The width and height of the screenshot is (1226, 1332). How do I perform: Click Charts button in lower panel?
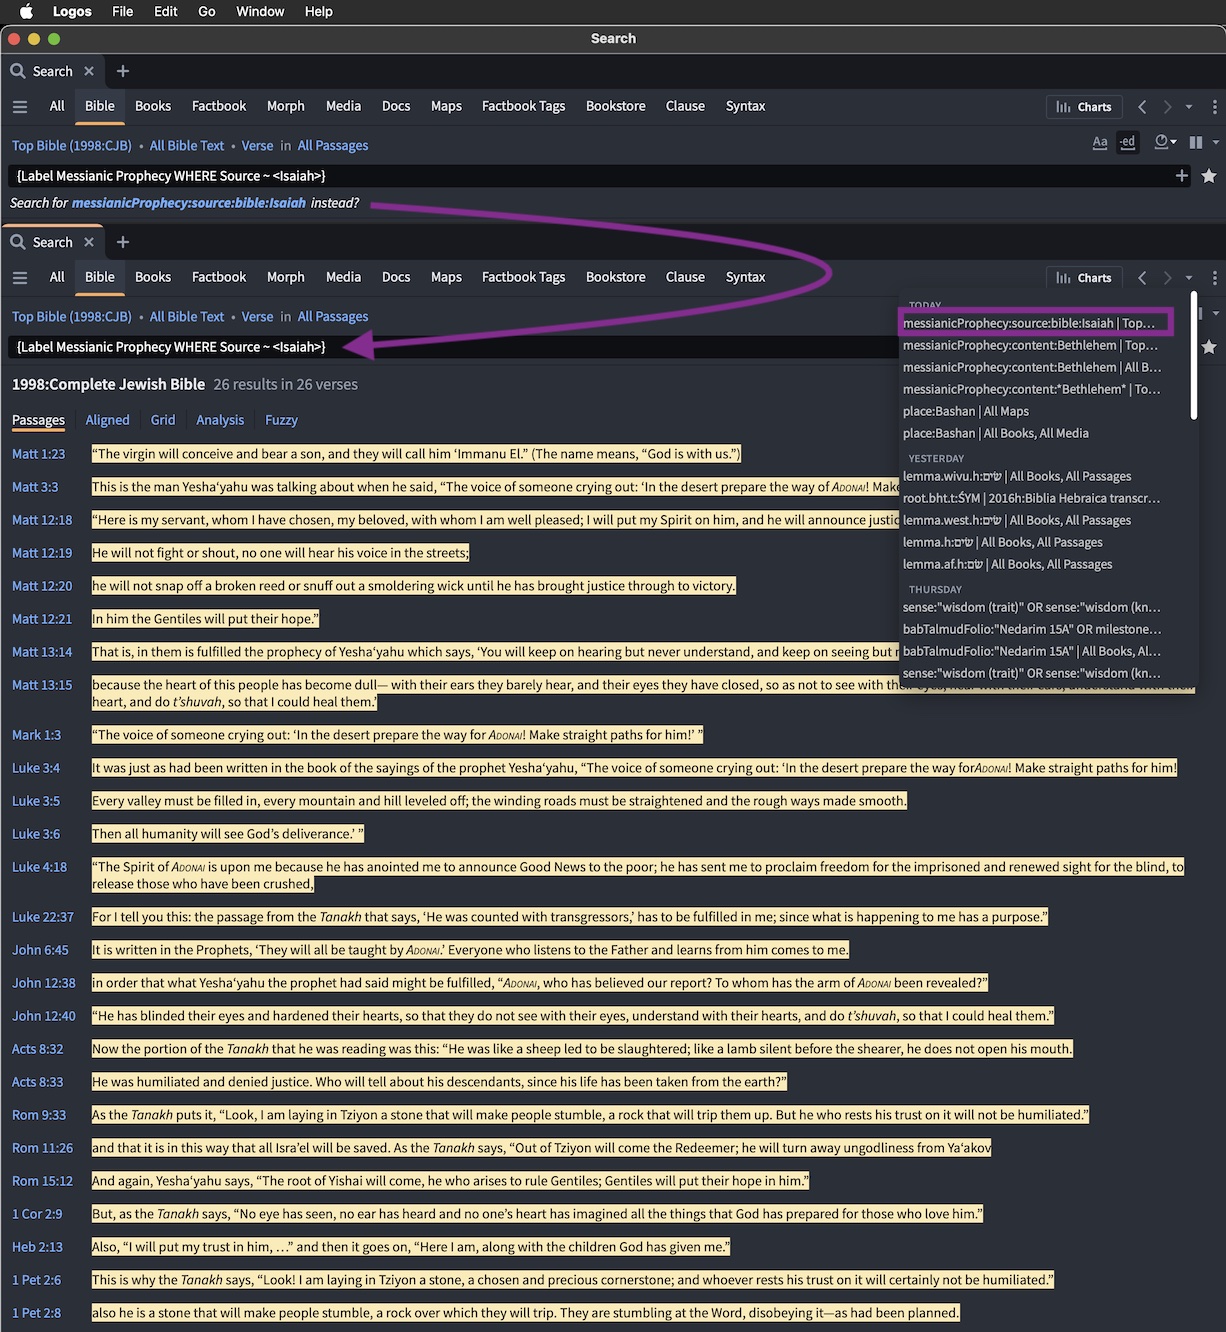pyautogui.click(x=1084, y=278)
